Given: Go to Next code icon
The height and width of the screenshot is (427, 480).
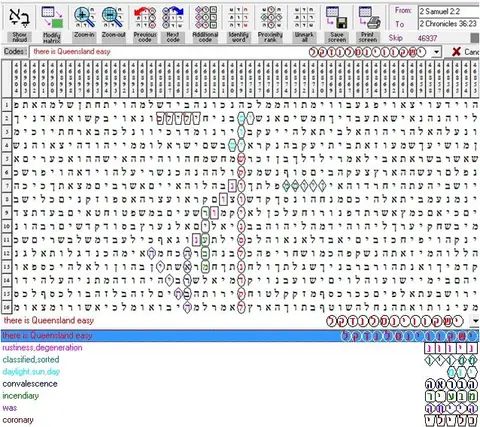Looking at the screenshot, I should point(173,17).
